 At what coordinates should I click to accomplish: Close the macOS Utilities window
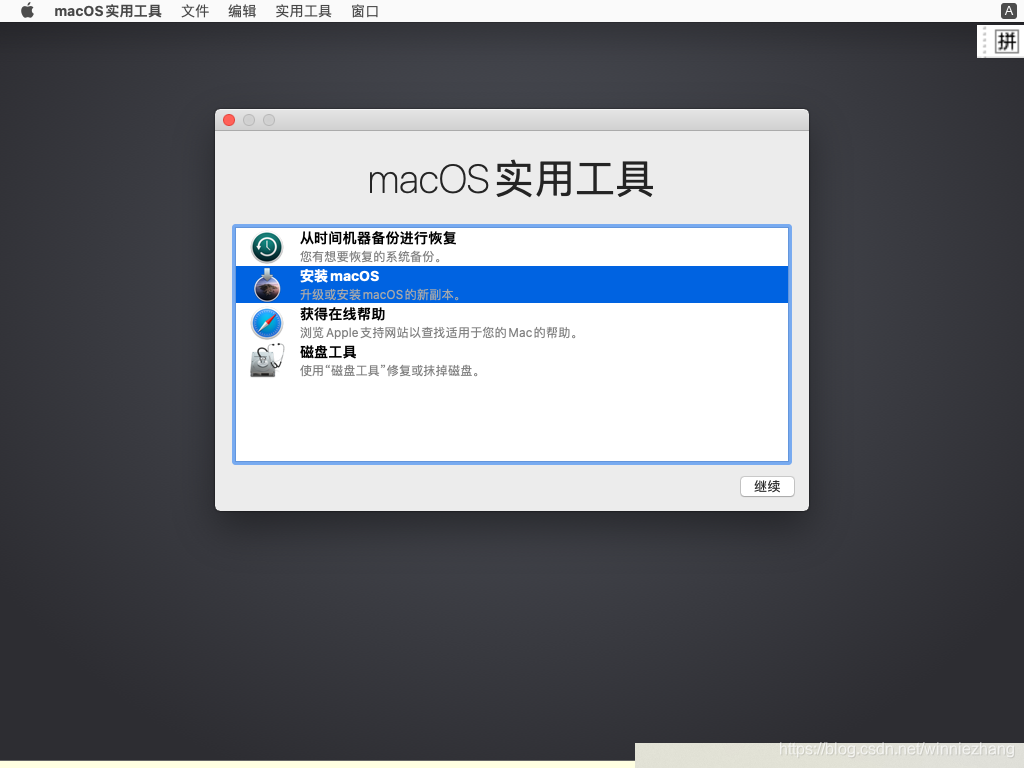coord(229,120)
